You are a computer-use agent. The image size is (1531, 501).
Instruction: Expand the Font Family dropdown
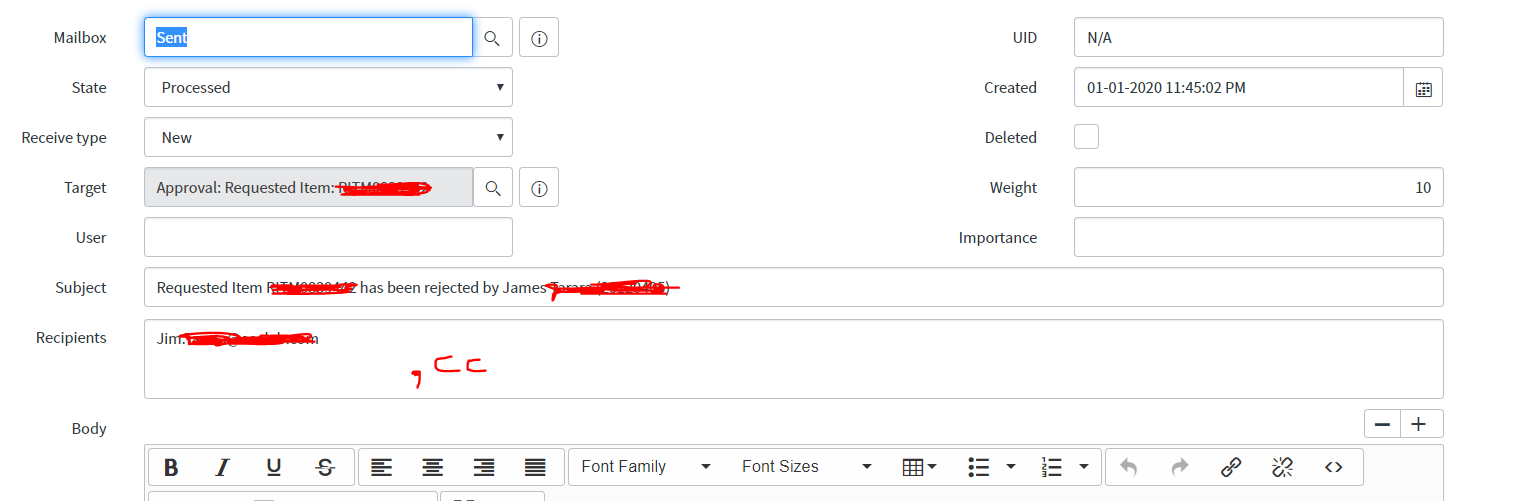[x=646, y=467]
